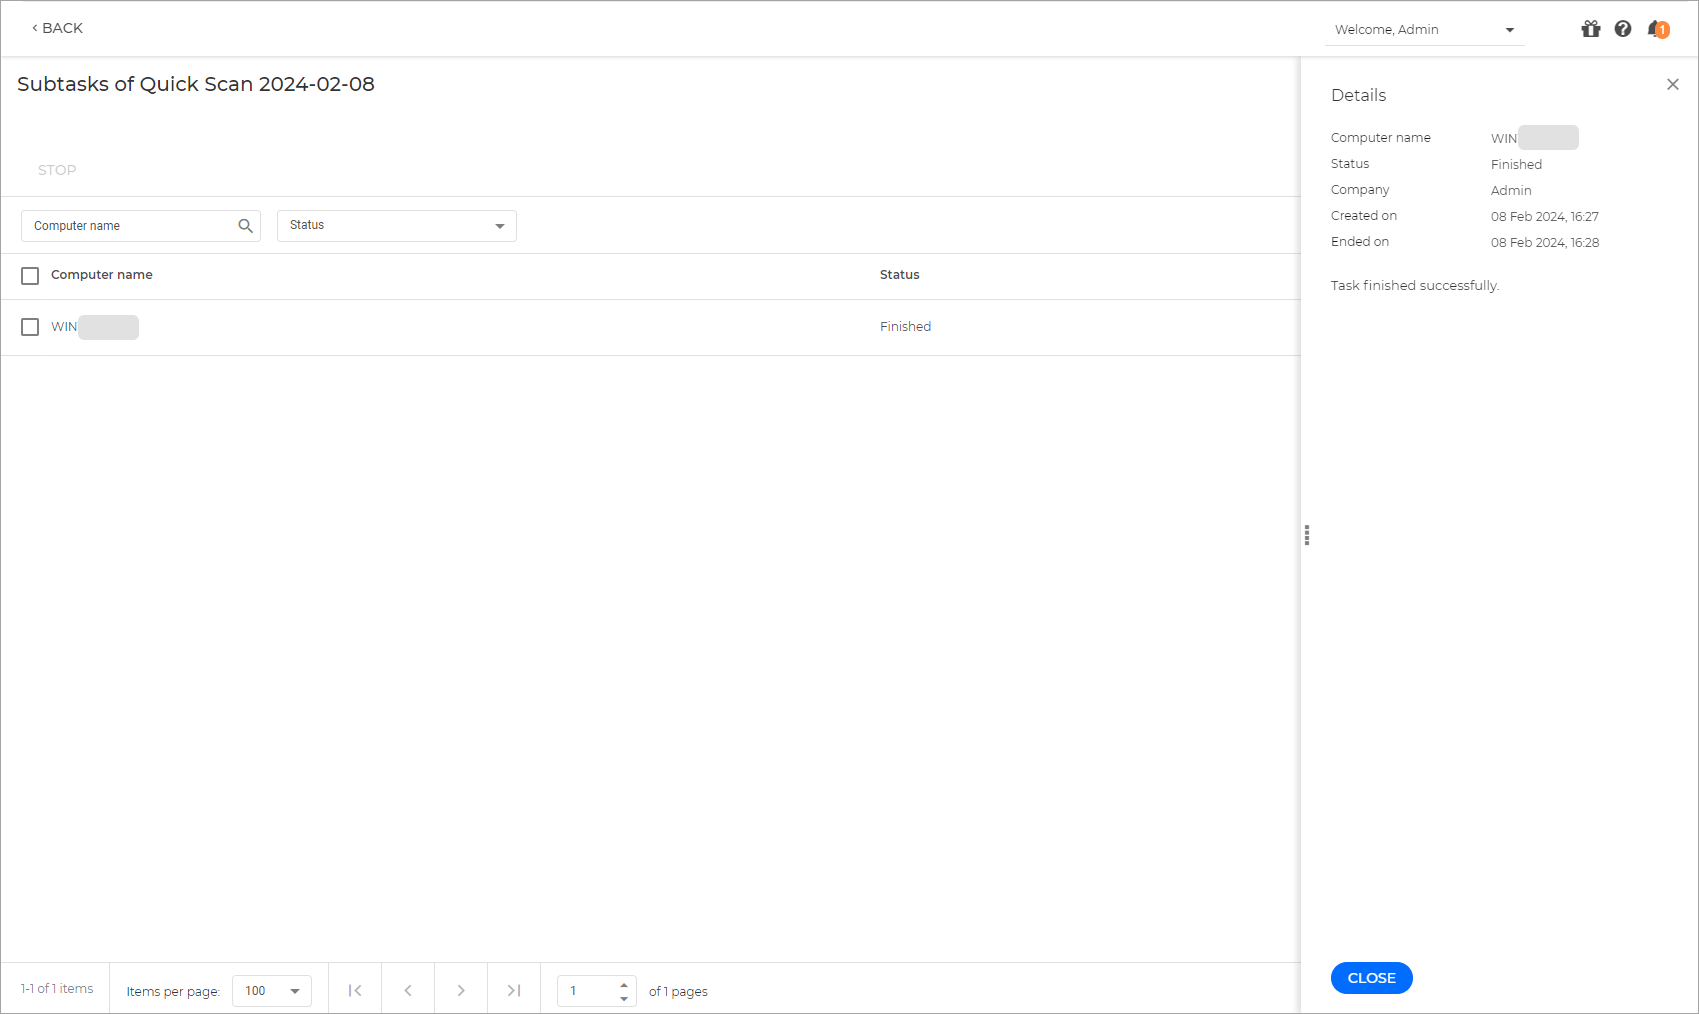This screenshot has width=1699, height=1014.
Task: Navigate back using the BACK link
Action: point(57,28)
